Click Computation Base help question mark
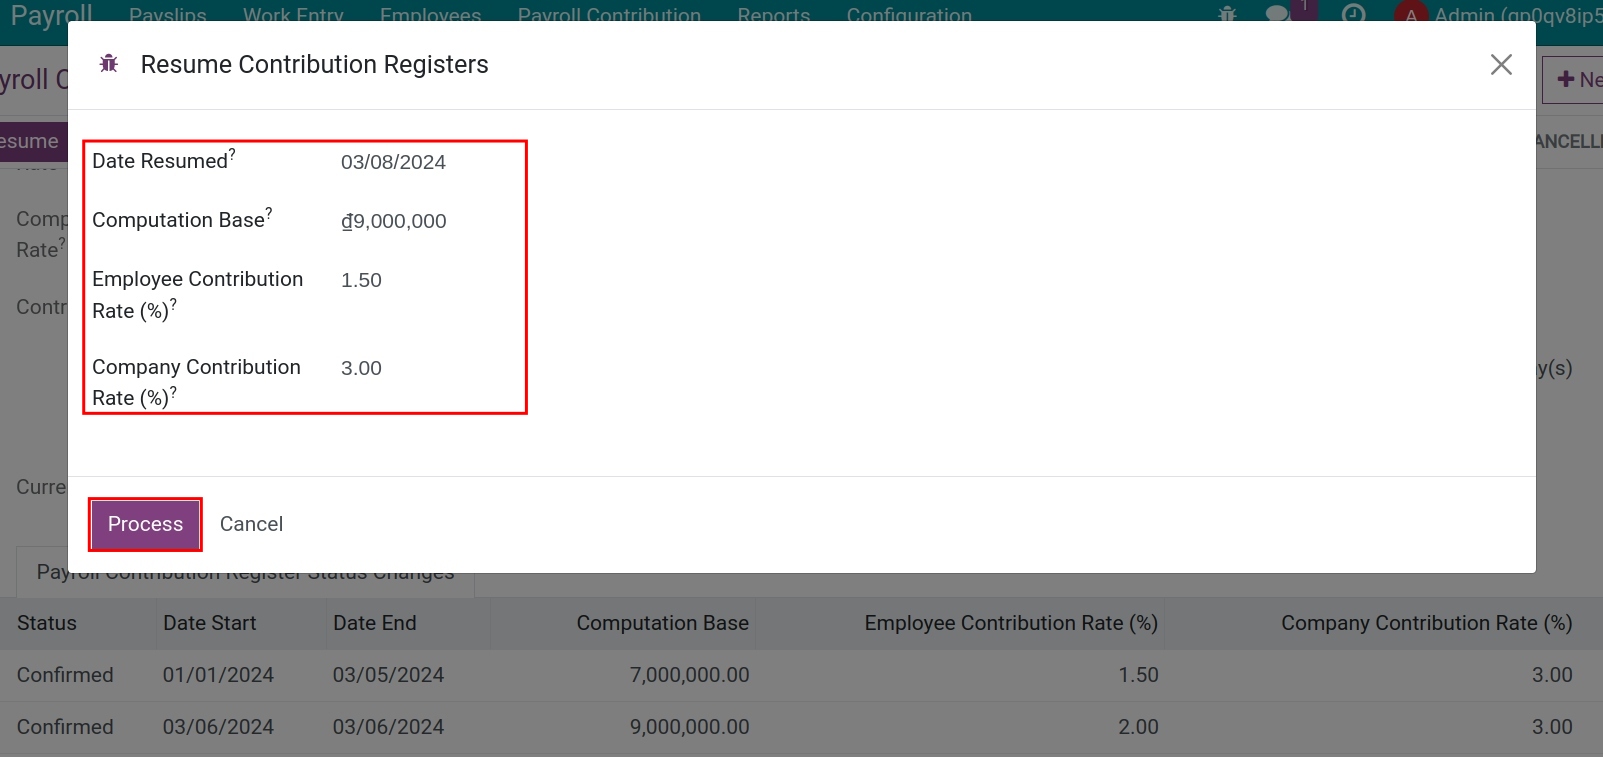Screen dimensions: 1603x757 click(x=269, y=213)
